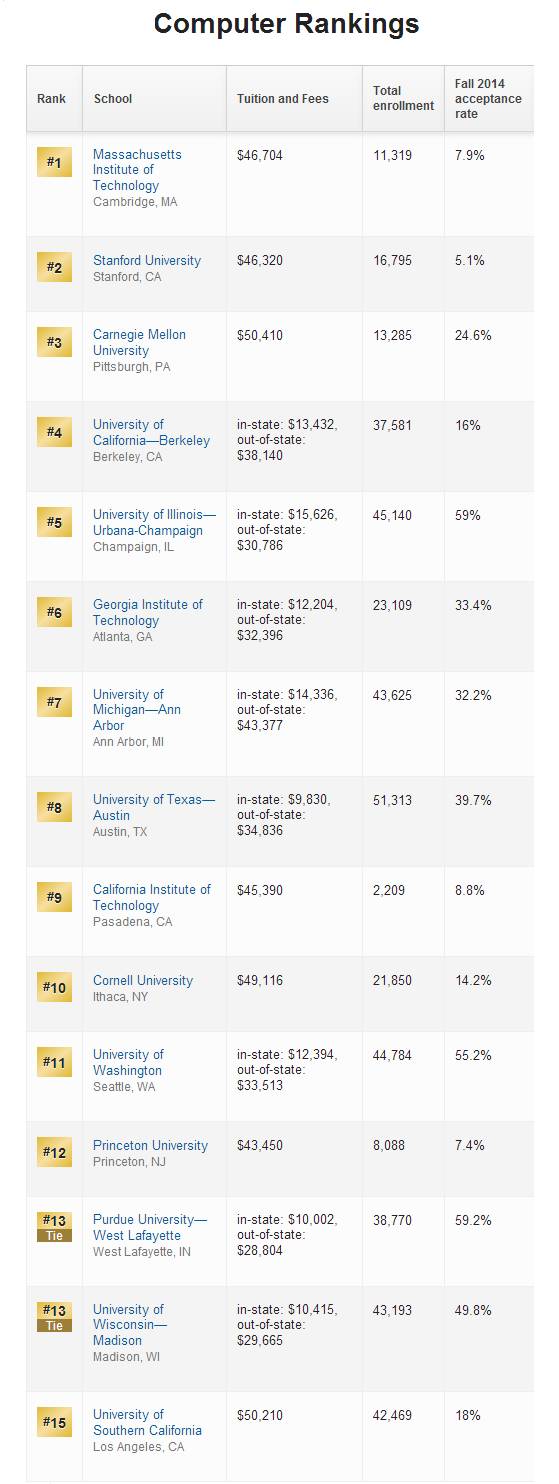Click the #5 gold rank badge
The height and width of the screenshot is (1484, 559).
[x=54, y=522]
